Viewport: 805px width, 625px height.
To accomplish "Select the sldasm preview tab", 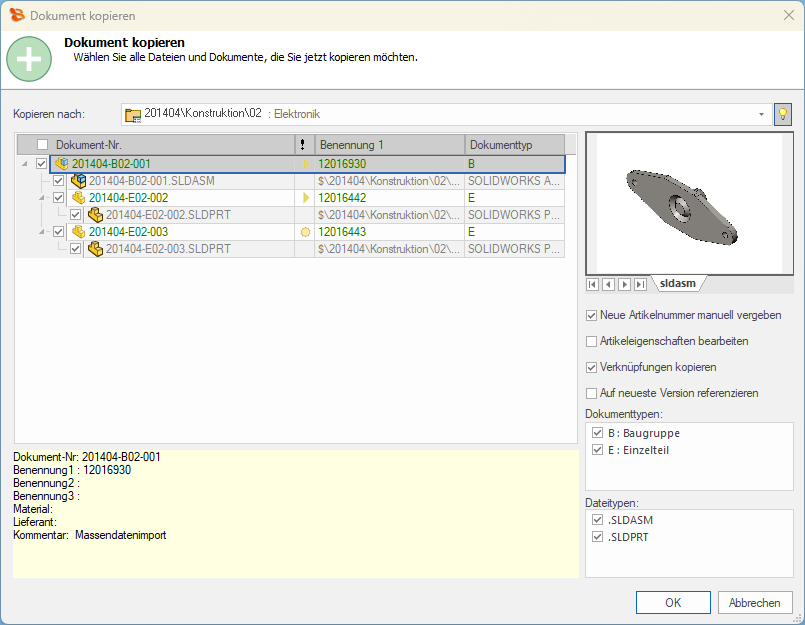I will pyautogui.click(x=677, y=284).
